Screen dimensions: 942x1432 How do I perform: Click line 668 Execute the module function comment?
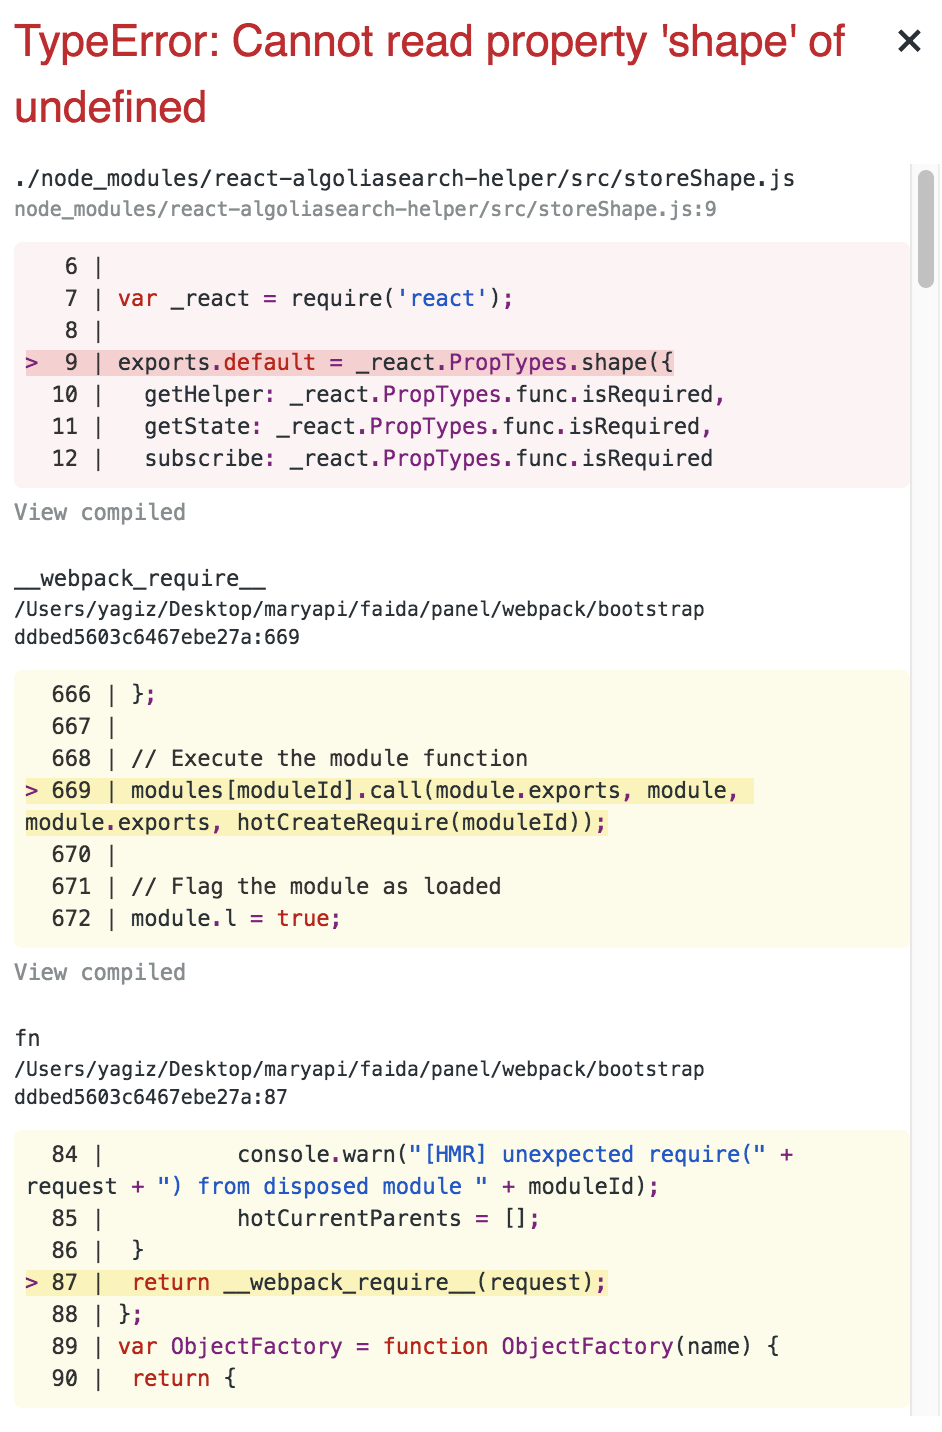329,758
